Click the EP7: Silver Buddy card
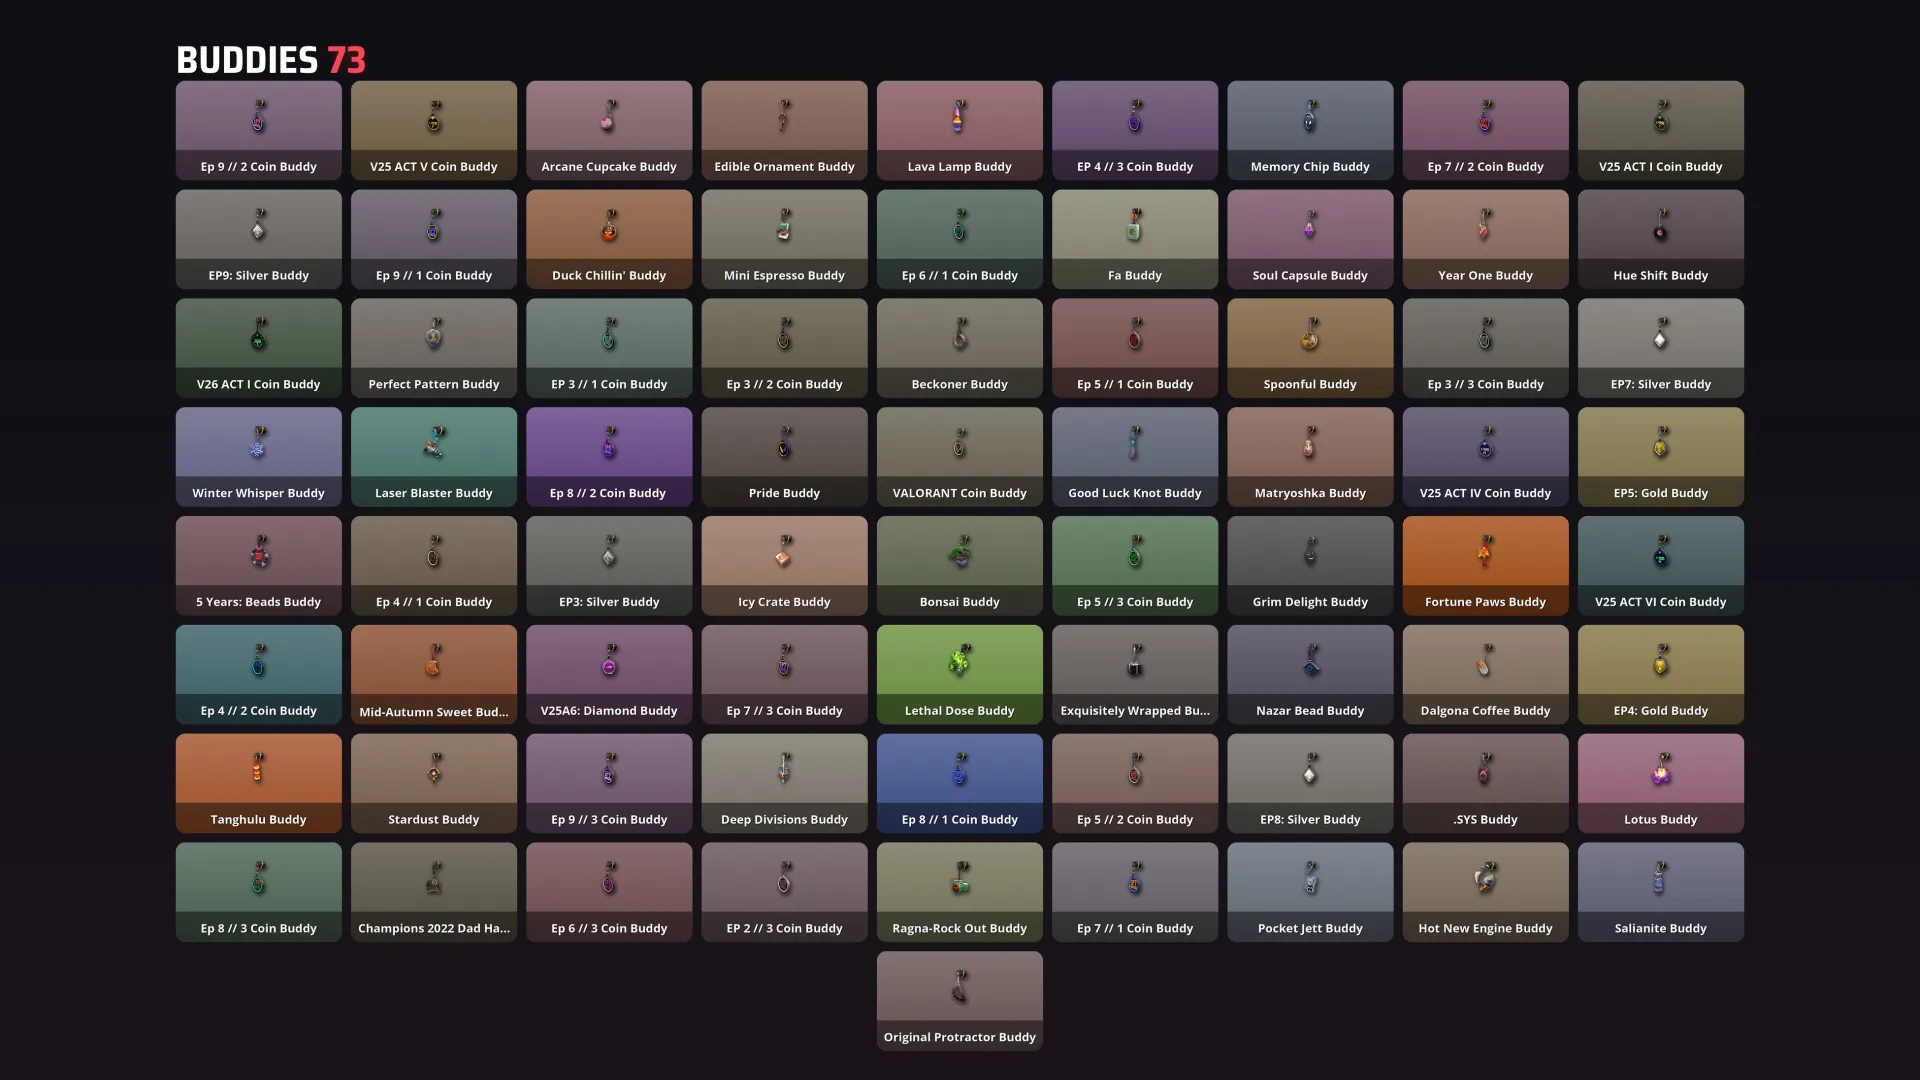Screen dimensions: 1920x1080 click(1661, 348)
